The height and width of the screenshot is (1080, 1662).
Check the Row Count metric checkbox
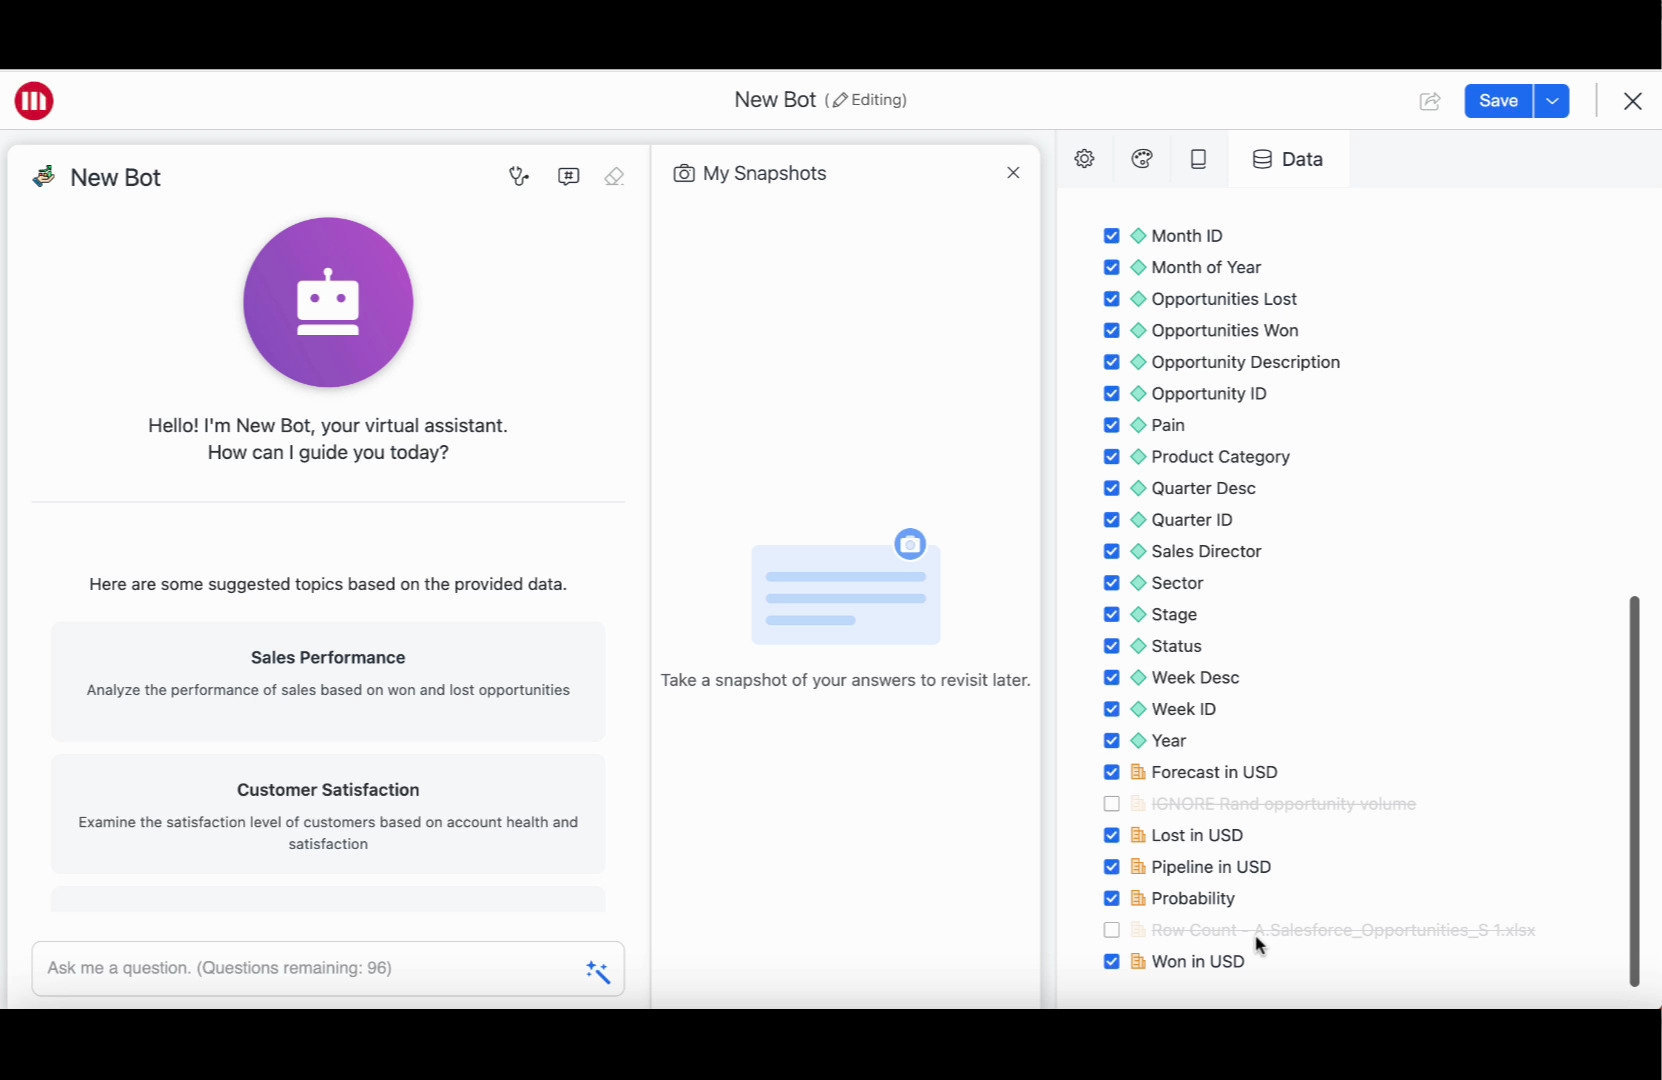[1111, 930]
